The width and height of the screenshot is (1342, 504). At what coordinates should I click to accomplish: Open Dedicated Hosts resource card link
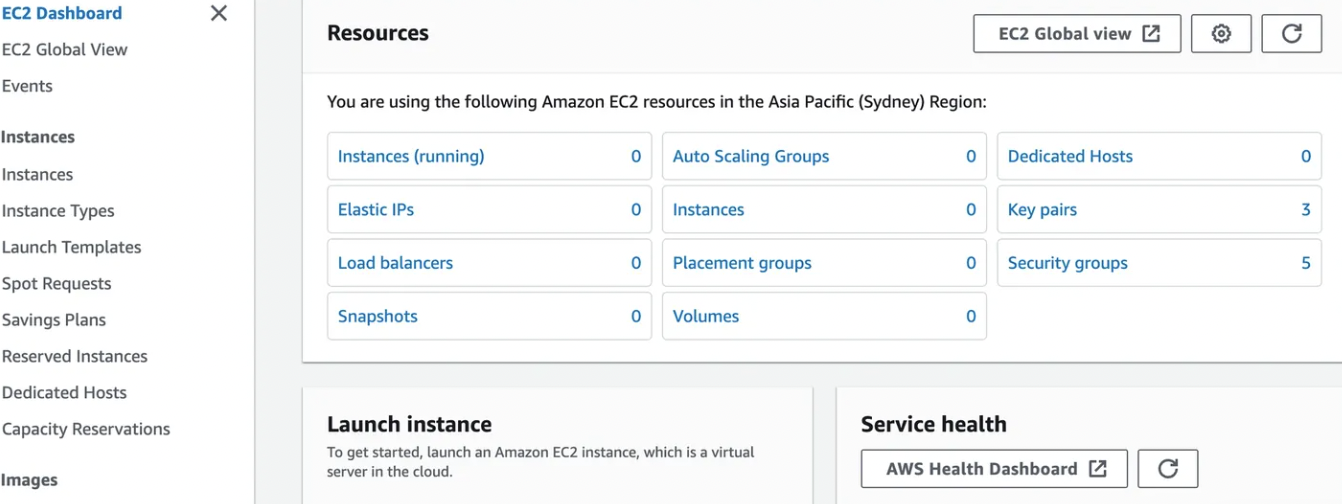click(1070, 156)
